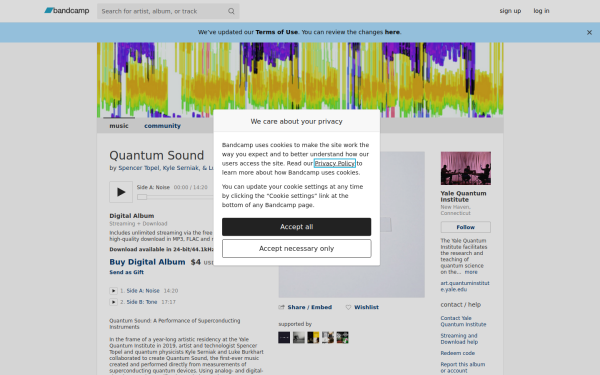The image size is (600, 375).
Task: Switch to the music tab
Action: (x=119, y=126)
